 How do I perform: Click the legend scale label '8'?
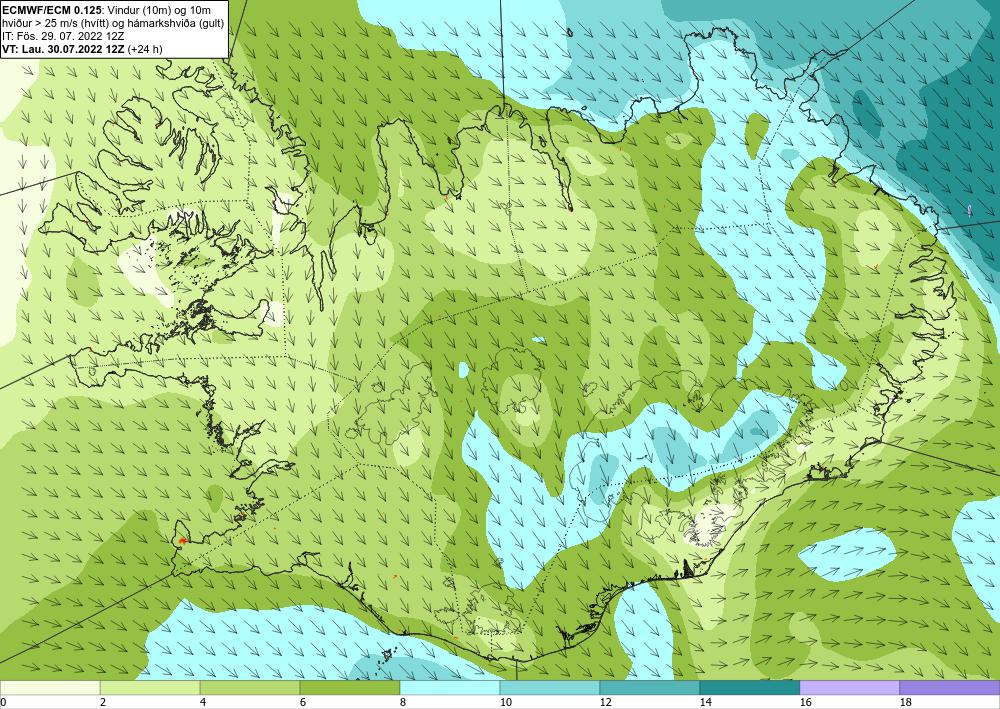pyautogui.click(x=403, y=702)
